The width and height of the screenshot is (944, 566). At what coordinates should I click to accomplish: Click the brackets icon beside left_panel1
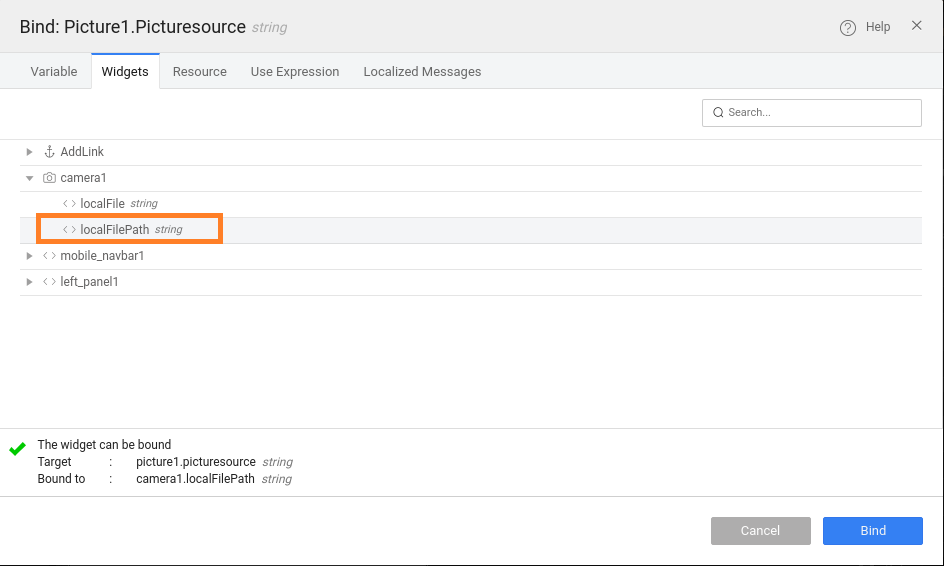coord(49,282)
